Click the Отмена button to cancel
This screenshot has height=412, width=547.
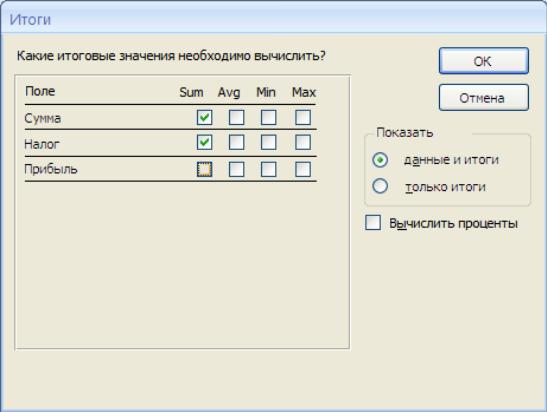[484, 98]
